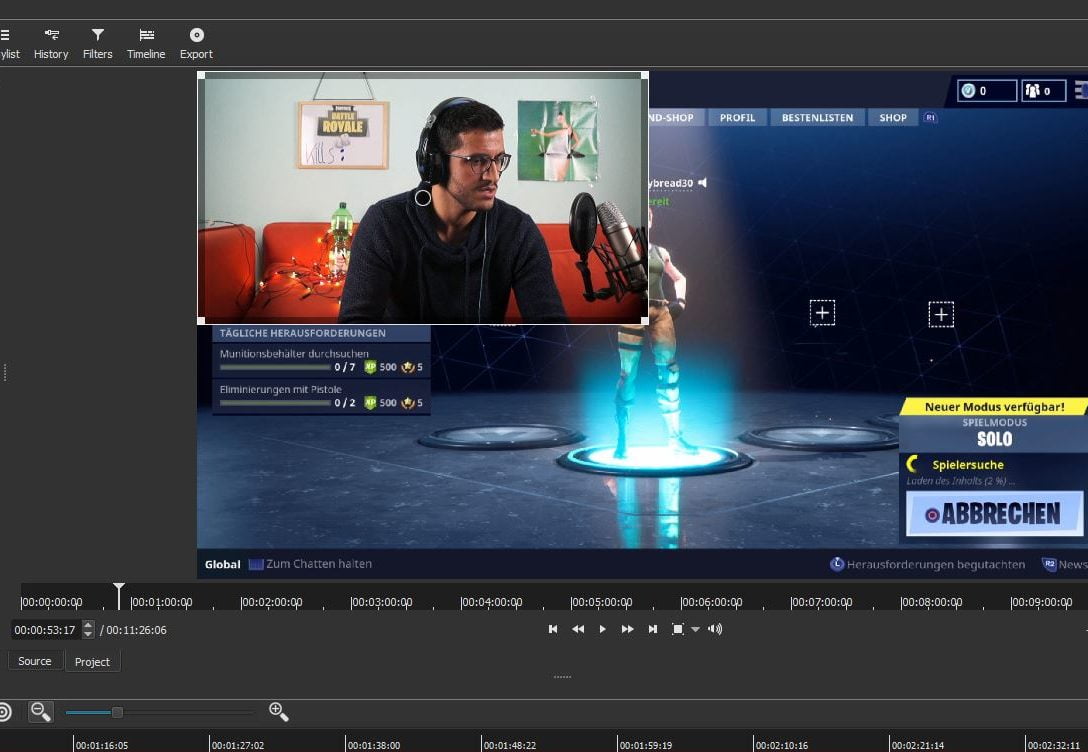This screenshot has height=752, width=1088.
Task: Toggle the preview zoom fit button
Action: [678, 629]
